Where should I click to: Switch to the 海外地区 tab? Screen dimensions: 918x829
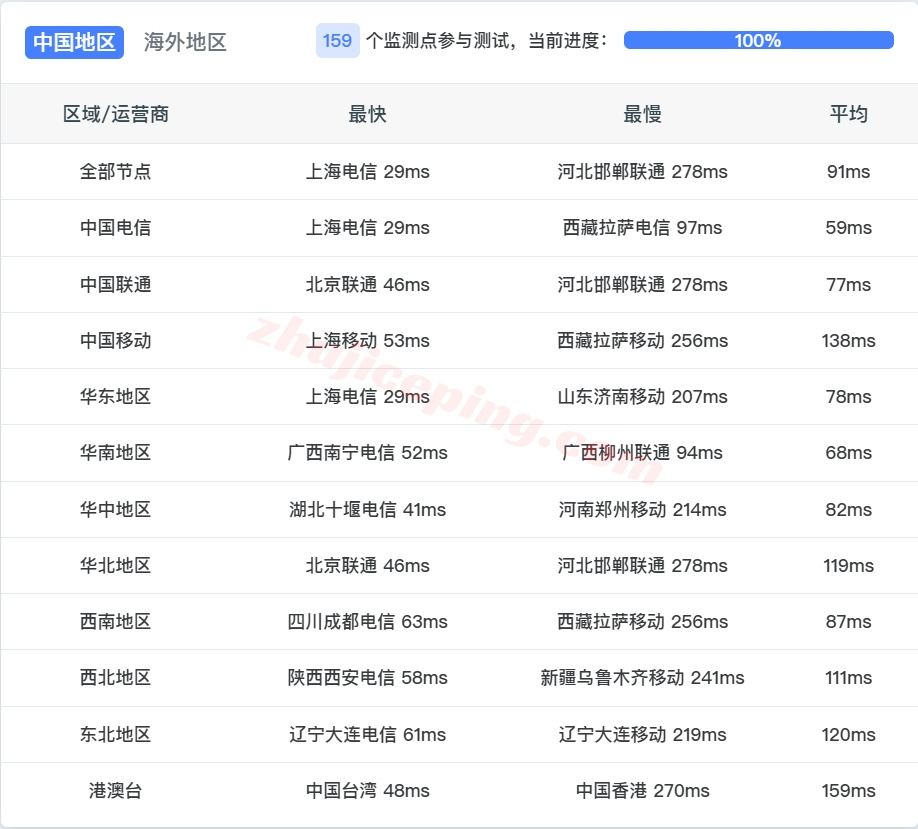tap(184, 42)
